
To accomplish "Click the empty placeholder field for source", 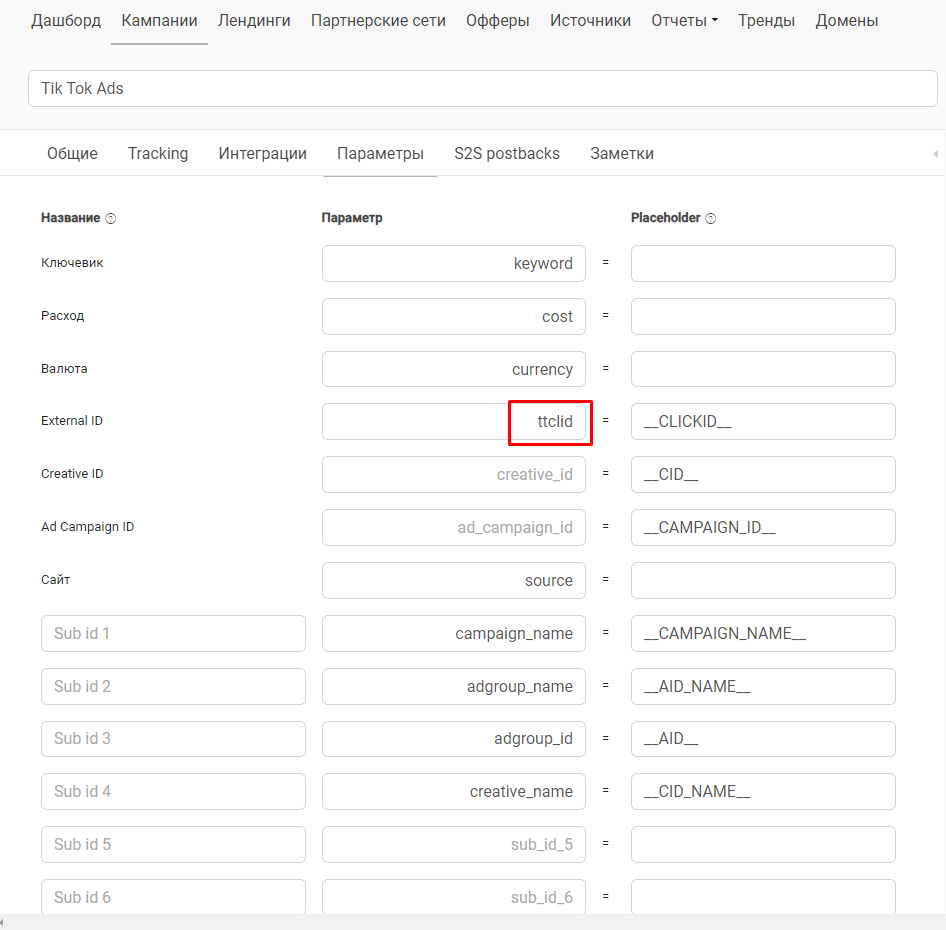I will (x=763, y=581).
